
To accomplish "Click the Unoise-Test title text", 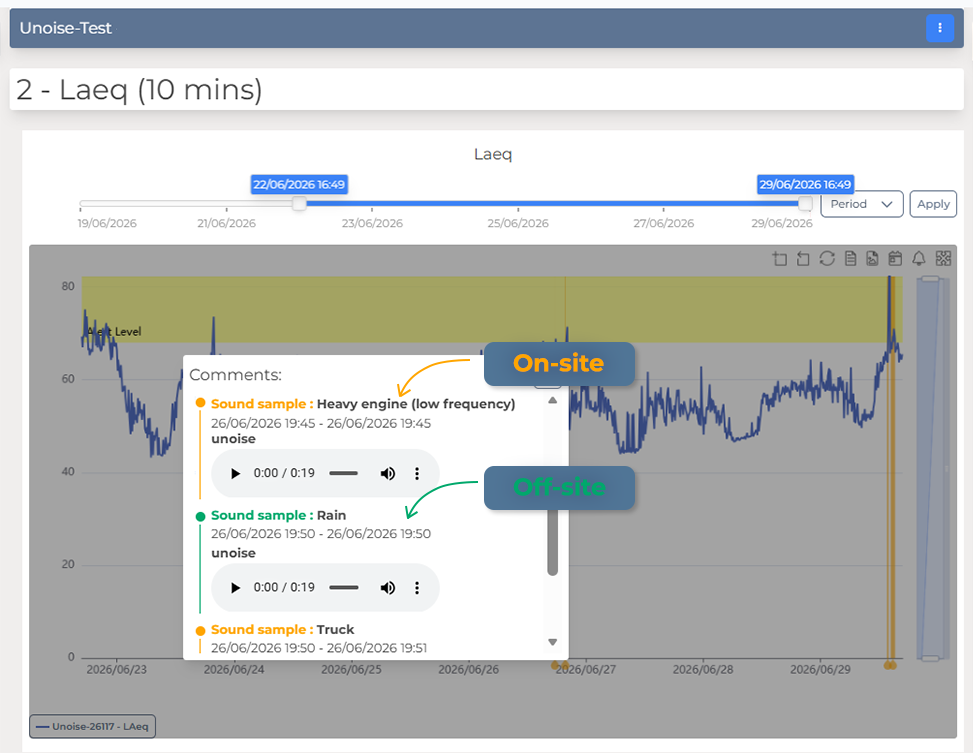I will (66, 28).
